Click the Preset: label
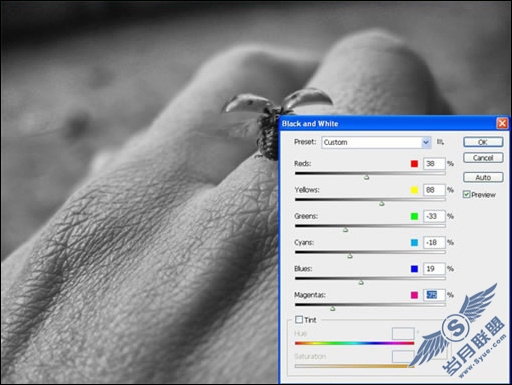The image size is (512, 385). 305,142
